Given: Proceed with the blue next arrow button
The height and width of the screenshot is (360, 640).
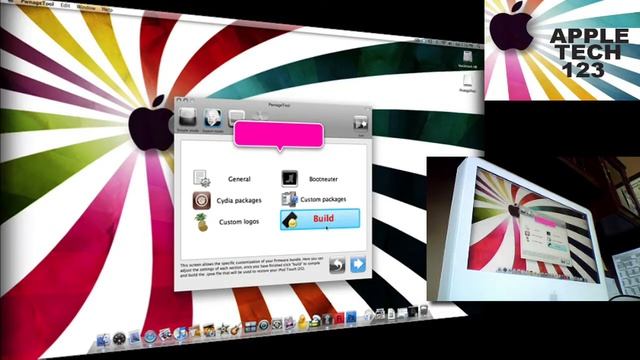Looking at the screenshot, I should point(358,264).
